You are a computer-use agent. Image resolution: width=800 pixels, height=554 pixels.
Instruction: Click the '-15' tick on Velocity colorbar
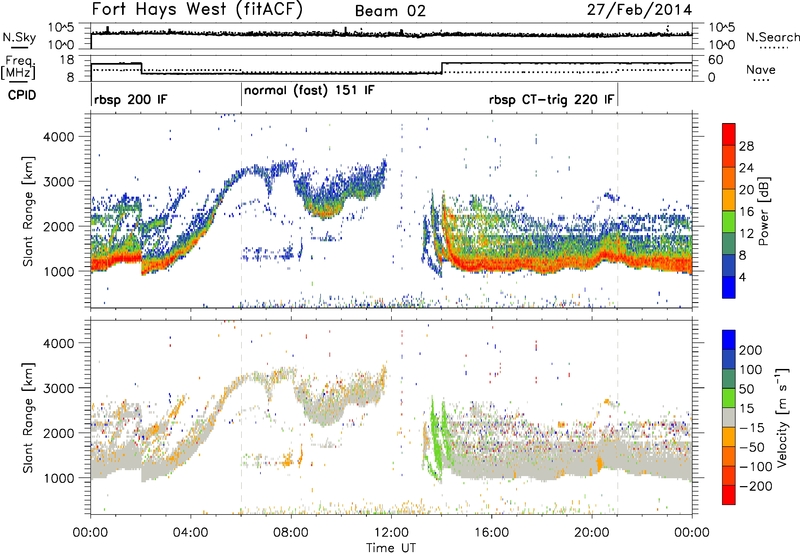click(752, 427)
